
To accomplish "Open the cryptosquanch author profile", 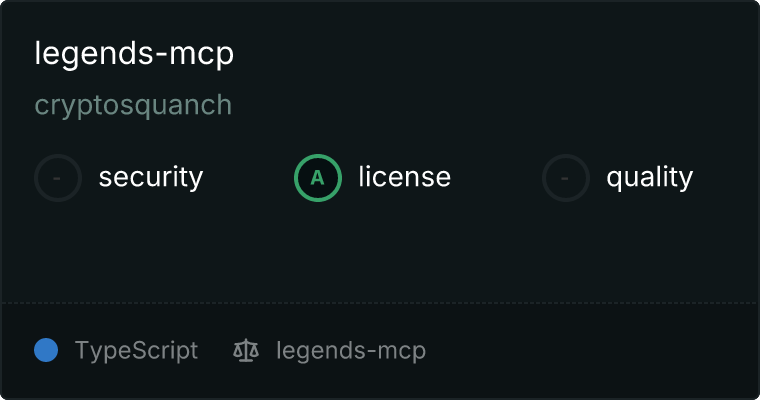I will tap(133, 105).
